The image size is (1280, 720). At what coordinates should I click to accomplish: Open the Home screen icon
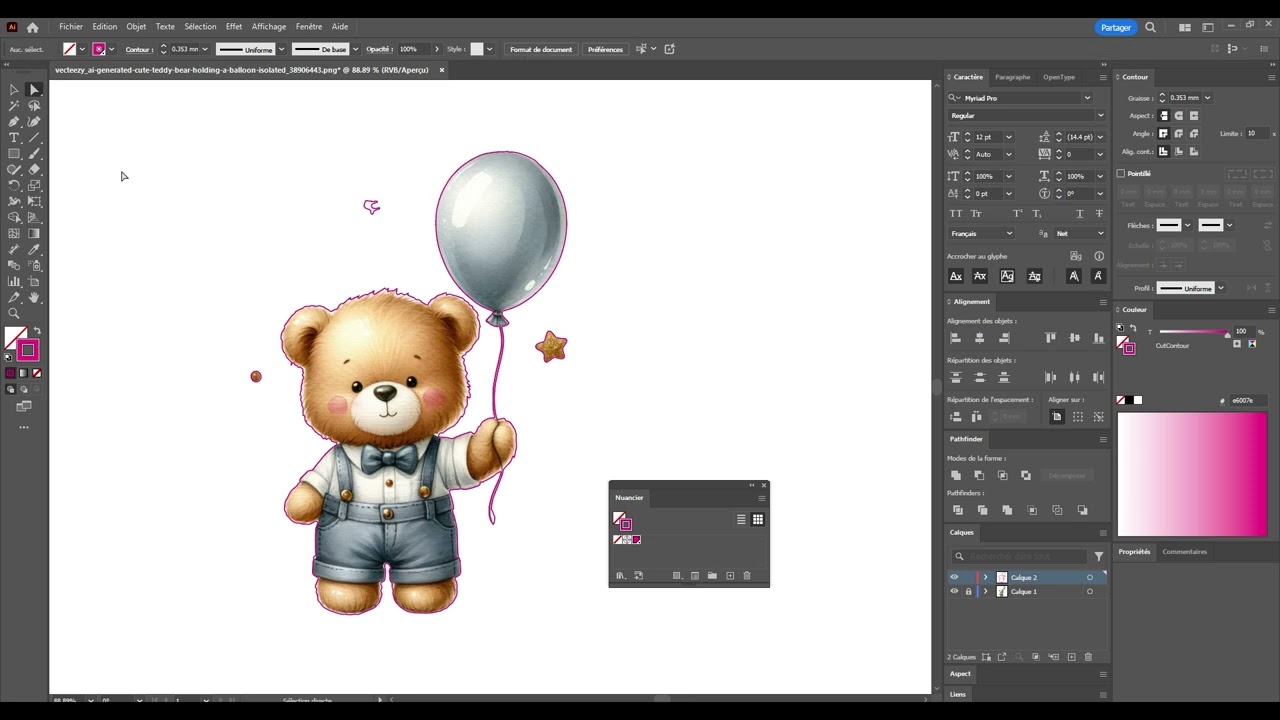point(32,28)
